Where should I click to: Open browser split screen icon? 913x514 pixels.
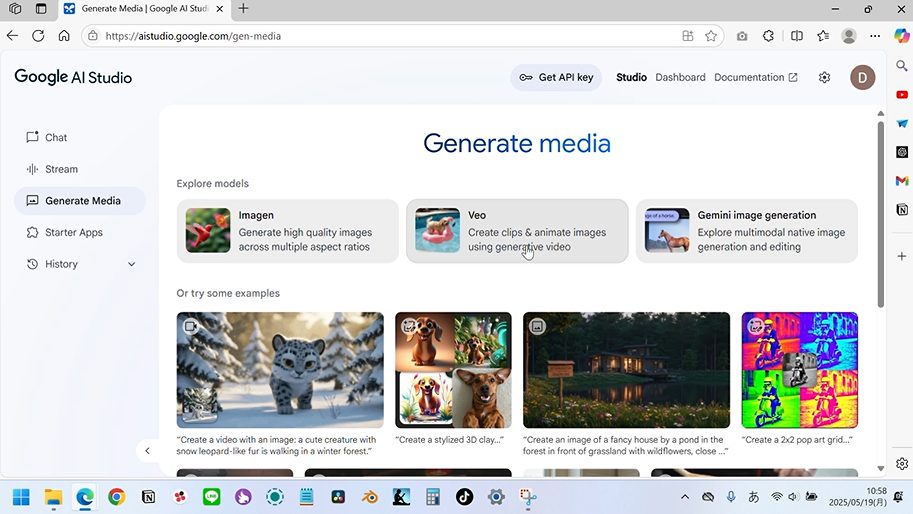pos(796,36)
